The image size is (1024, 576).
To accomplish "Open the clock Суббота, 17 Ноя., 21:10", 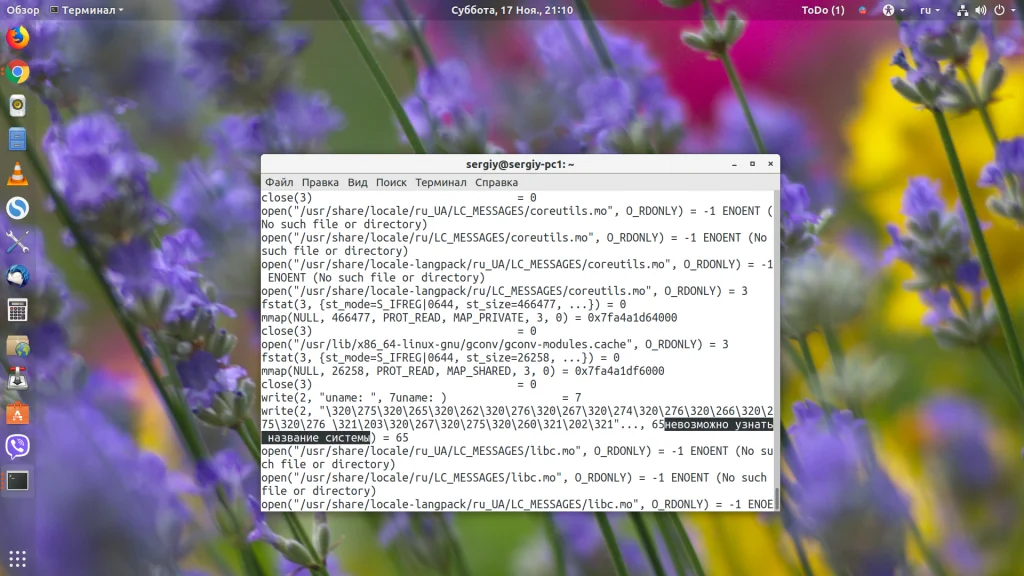I will pyautogui.click(x=512, y=10).
